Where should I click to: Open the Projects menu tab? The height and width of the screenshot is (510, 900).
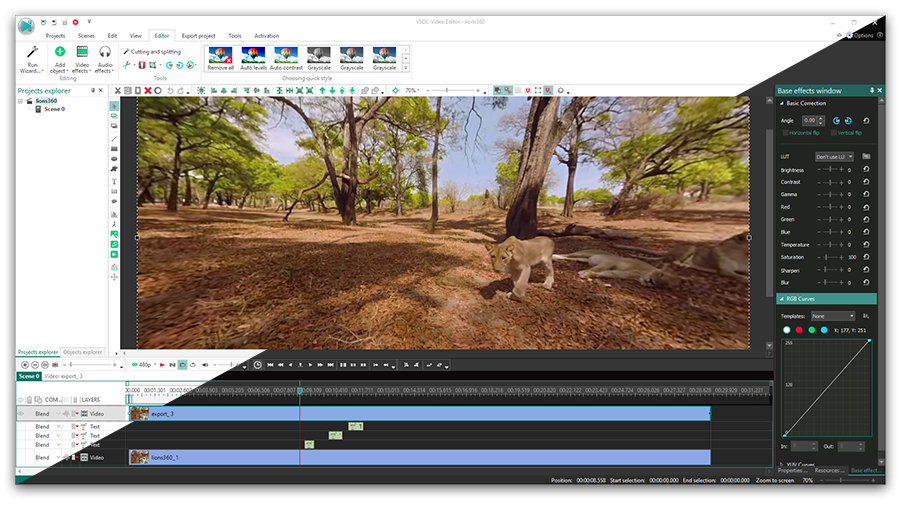point(56,36)
